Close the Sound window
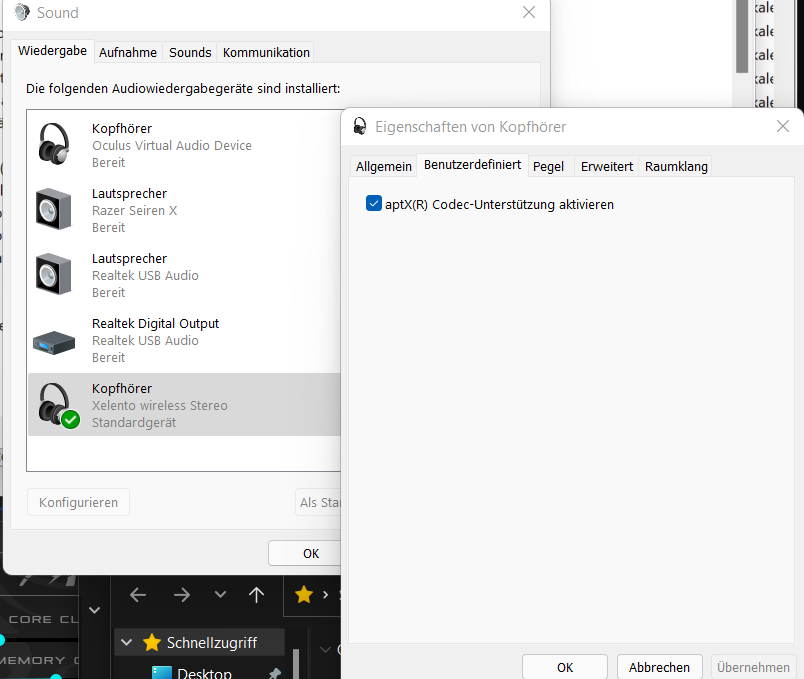Screen dimensions: 804x679 pos(529,12)
